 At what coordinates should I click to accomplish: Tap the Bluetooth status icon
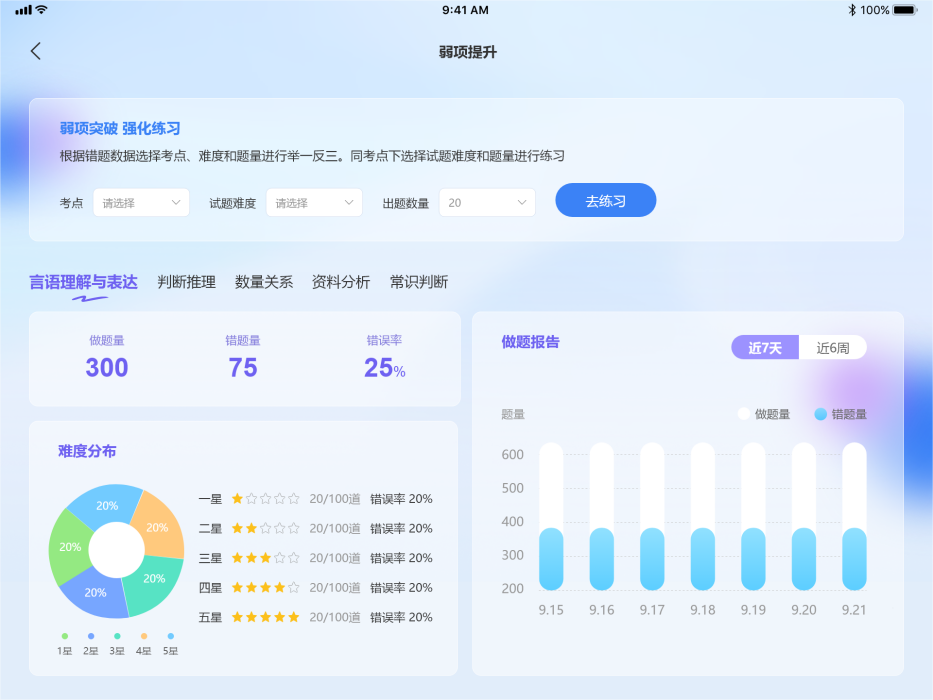tap(851, 10)
